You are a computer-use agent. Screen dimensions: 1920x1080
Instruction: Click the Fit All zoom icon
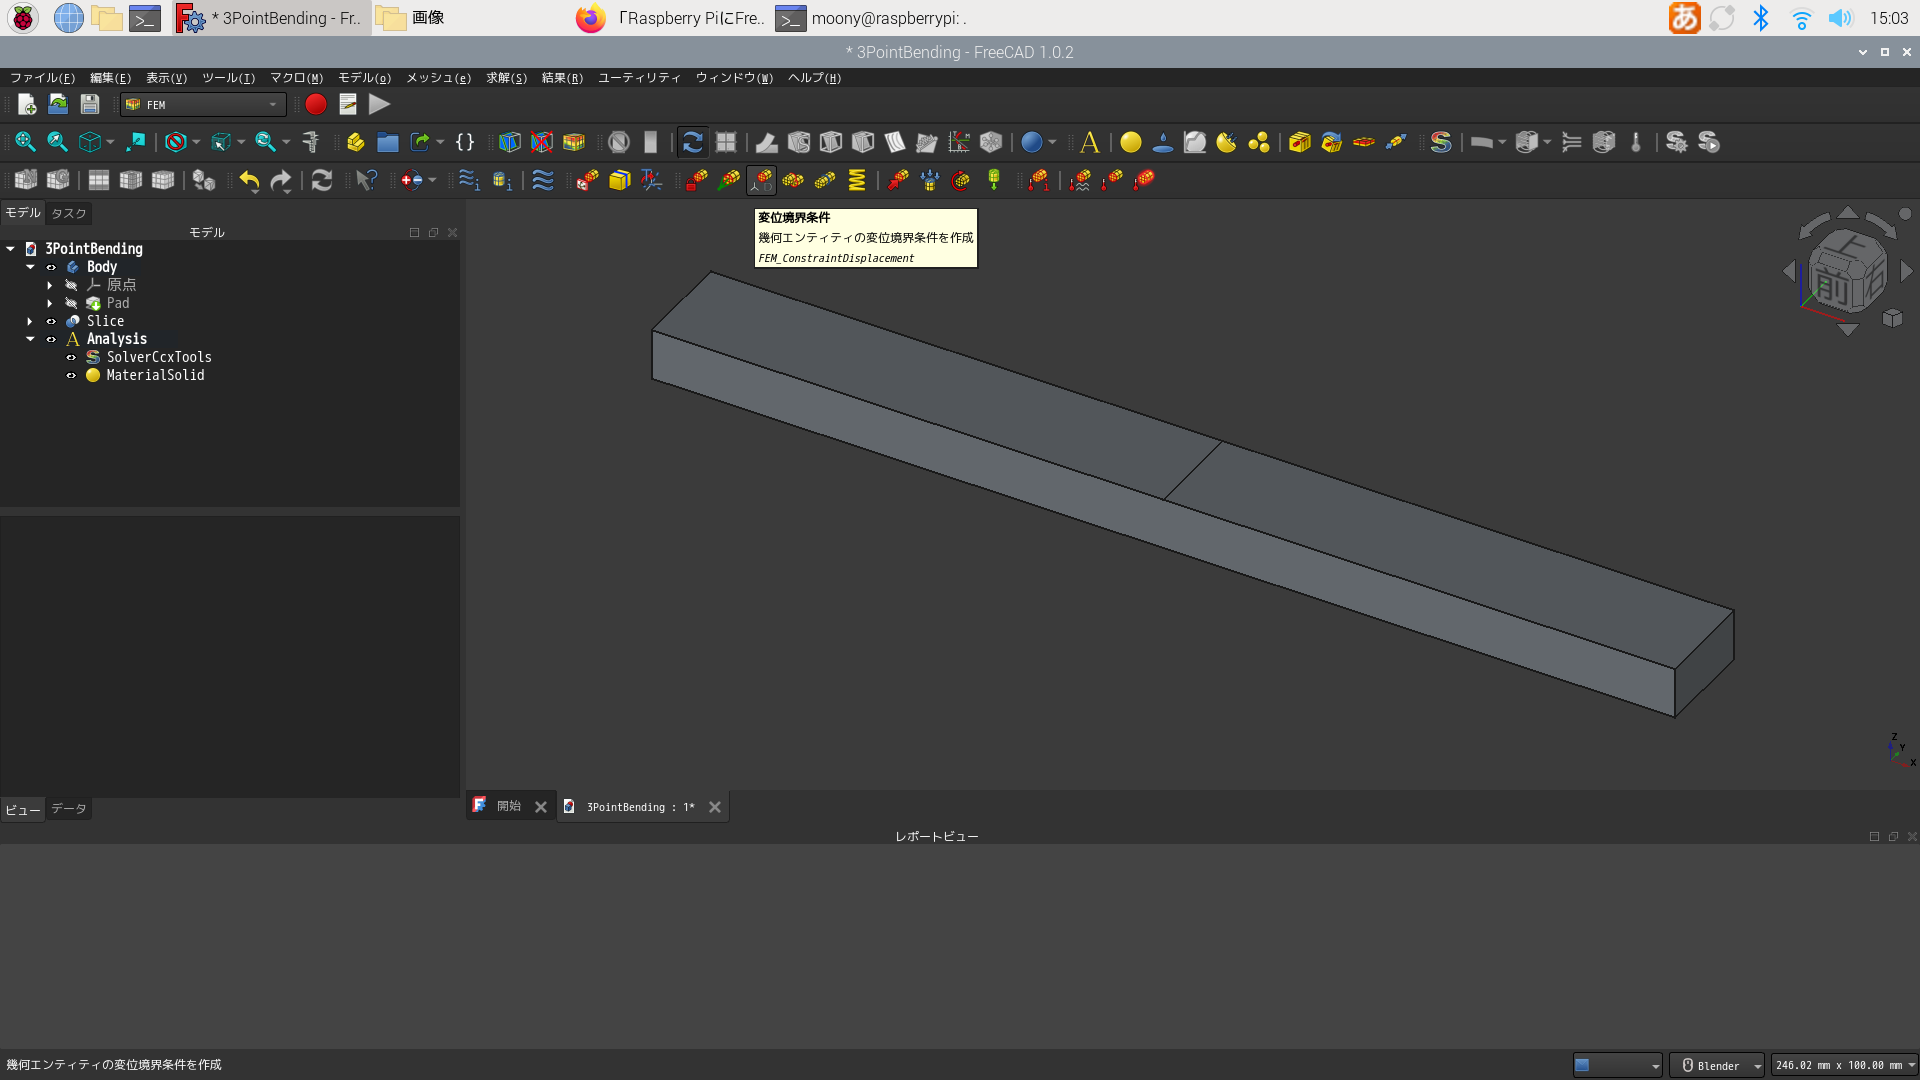(25, 142)
